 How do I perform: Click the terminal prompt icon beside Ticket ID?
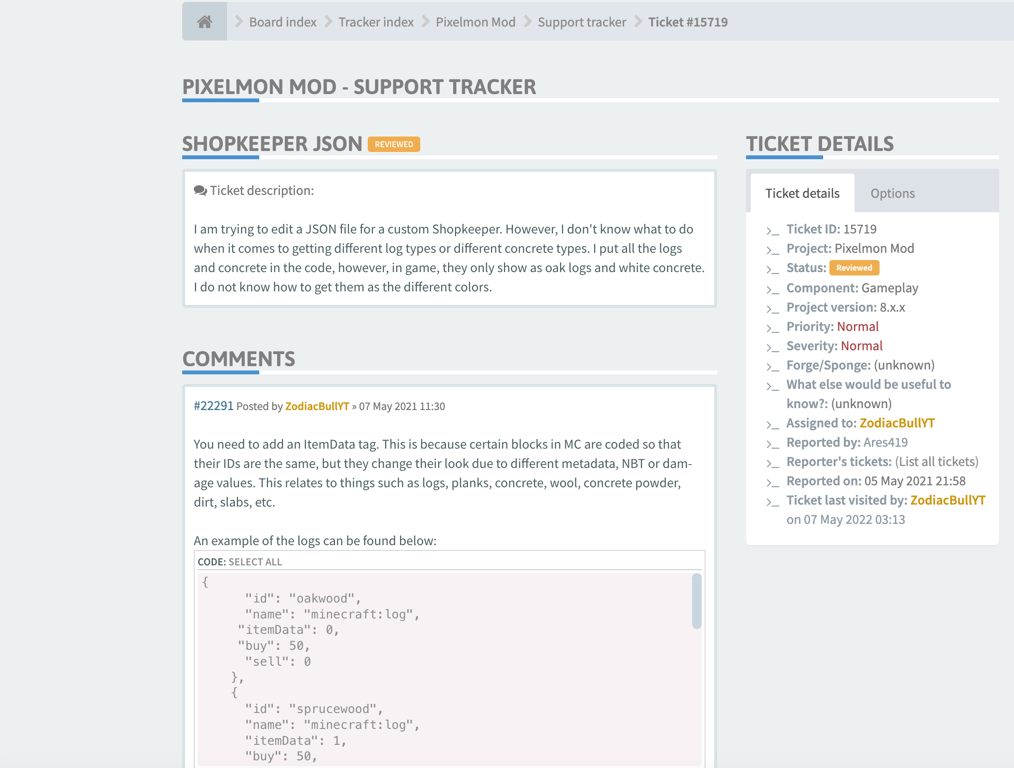772,229
